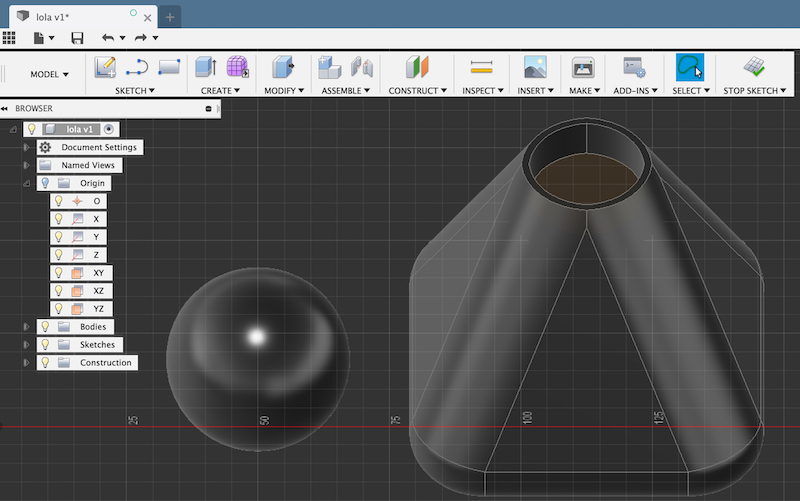Select the Press Pull modify icon
The height and width of the screenshot is (501, 800).
[283, 67]
